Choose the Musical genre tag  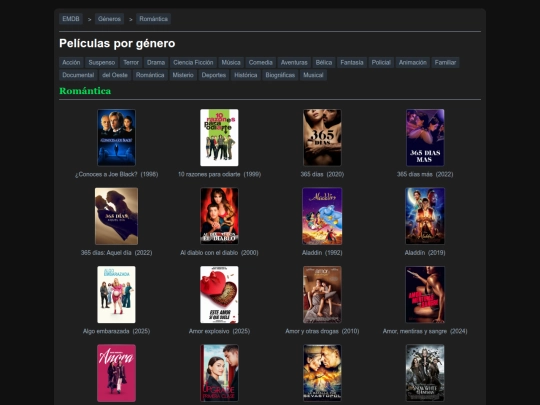point(313,75)
